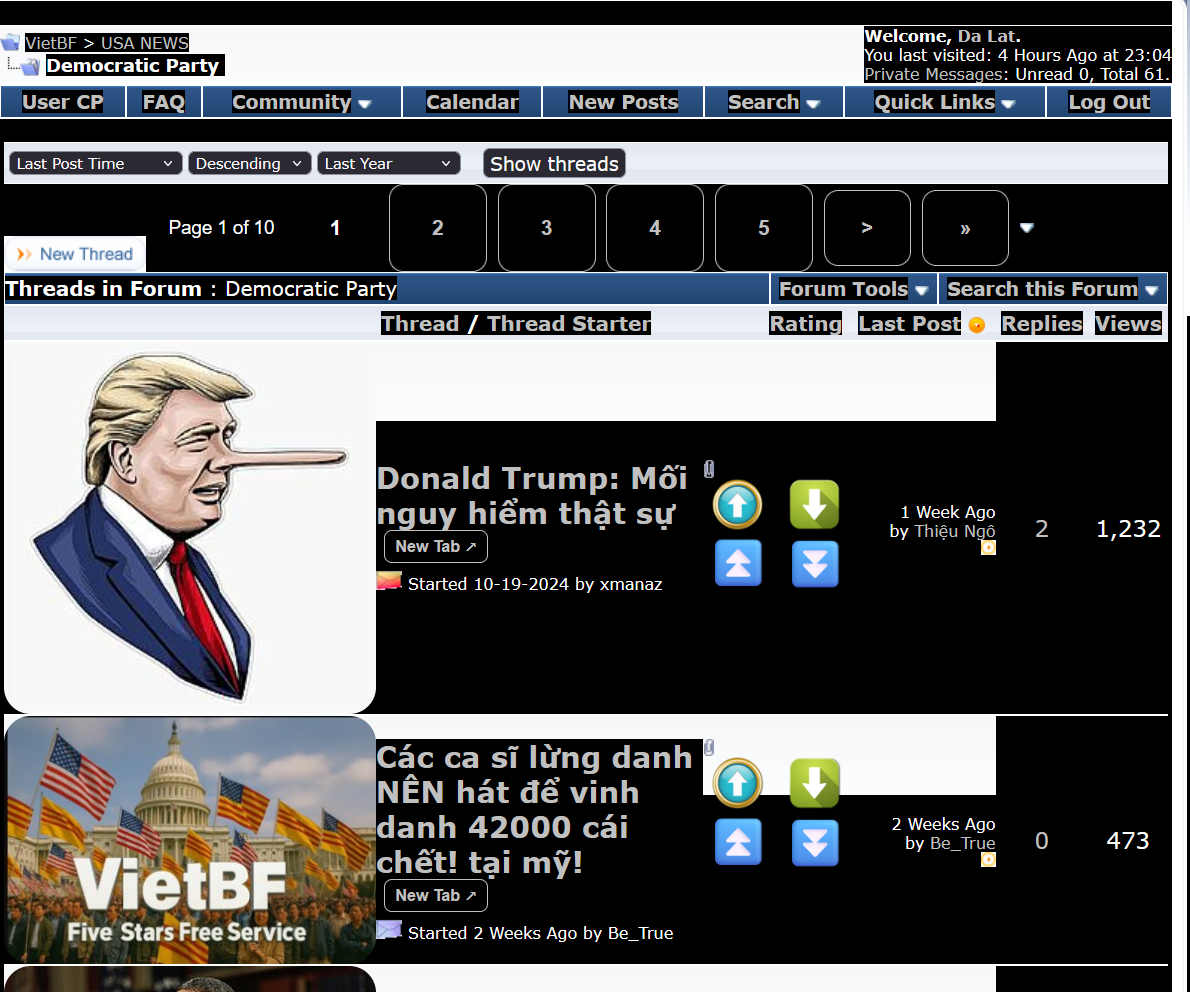The width and height of the screenshot is (1190, 992).
Task: Open the User CP menu item
Action: (63, 102)
